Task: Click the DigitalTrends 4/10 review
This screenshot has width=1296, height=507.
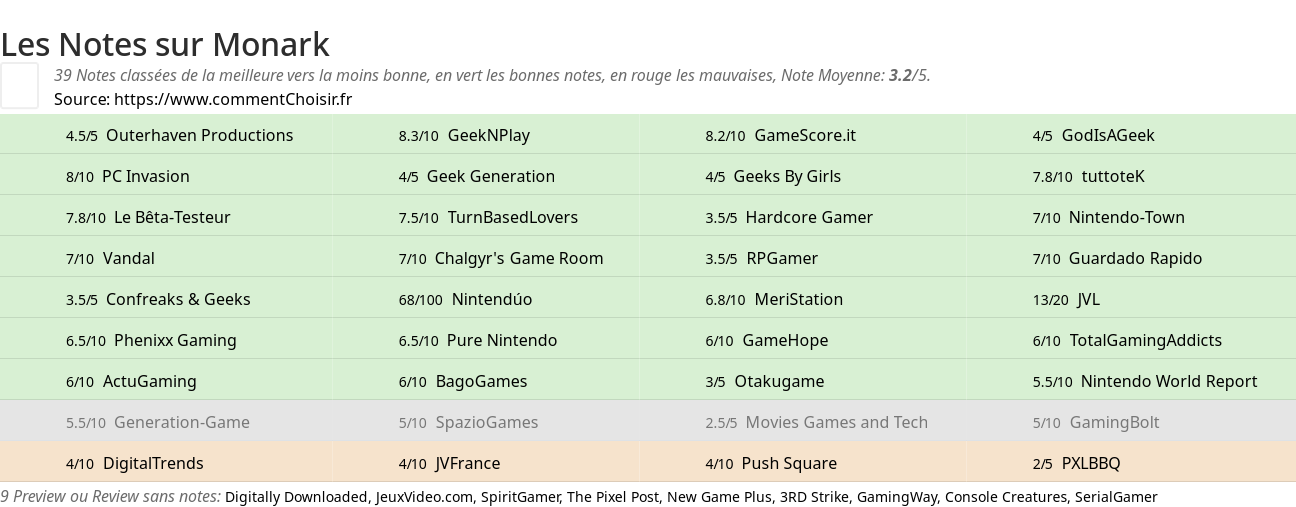Action: click(135, 463)
